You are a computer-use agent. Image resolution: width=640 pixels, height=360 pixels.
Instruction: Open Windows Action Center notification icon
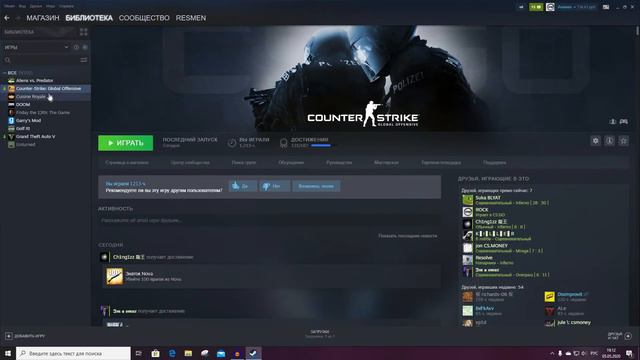pyautogui.click(x=629, y=353)
